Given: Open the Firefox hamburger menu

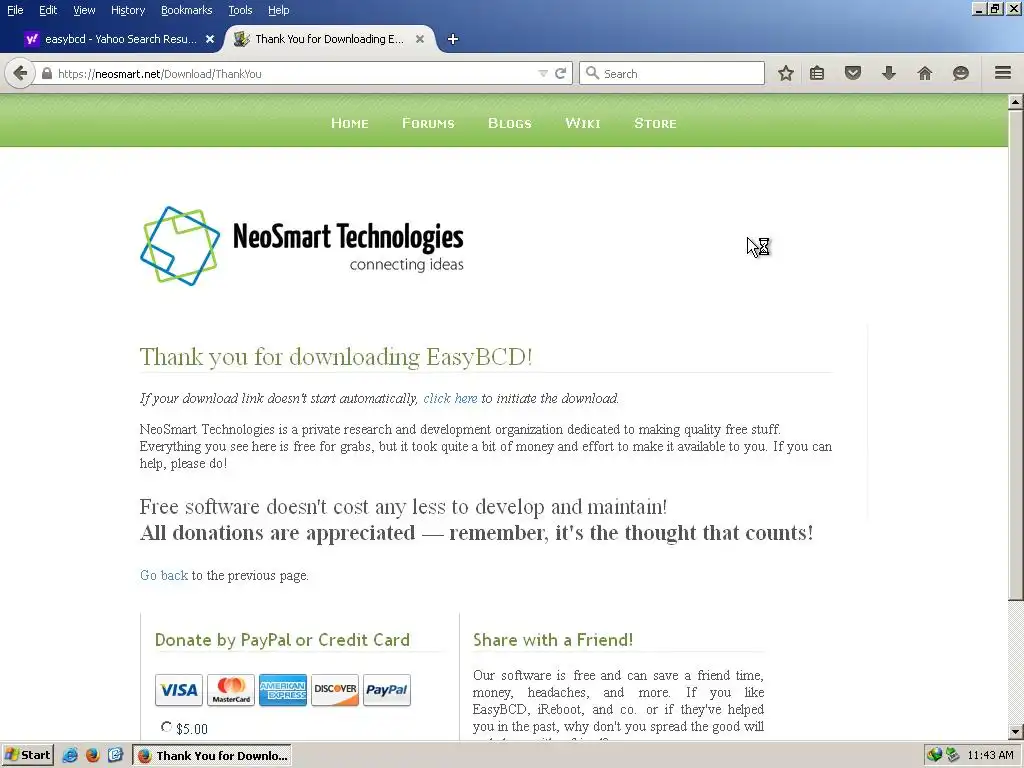Looking at the screenshot, I should pyautogui.click(x=1003, y=72).
